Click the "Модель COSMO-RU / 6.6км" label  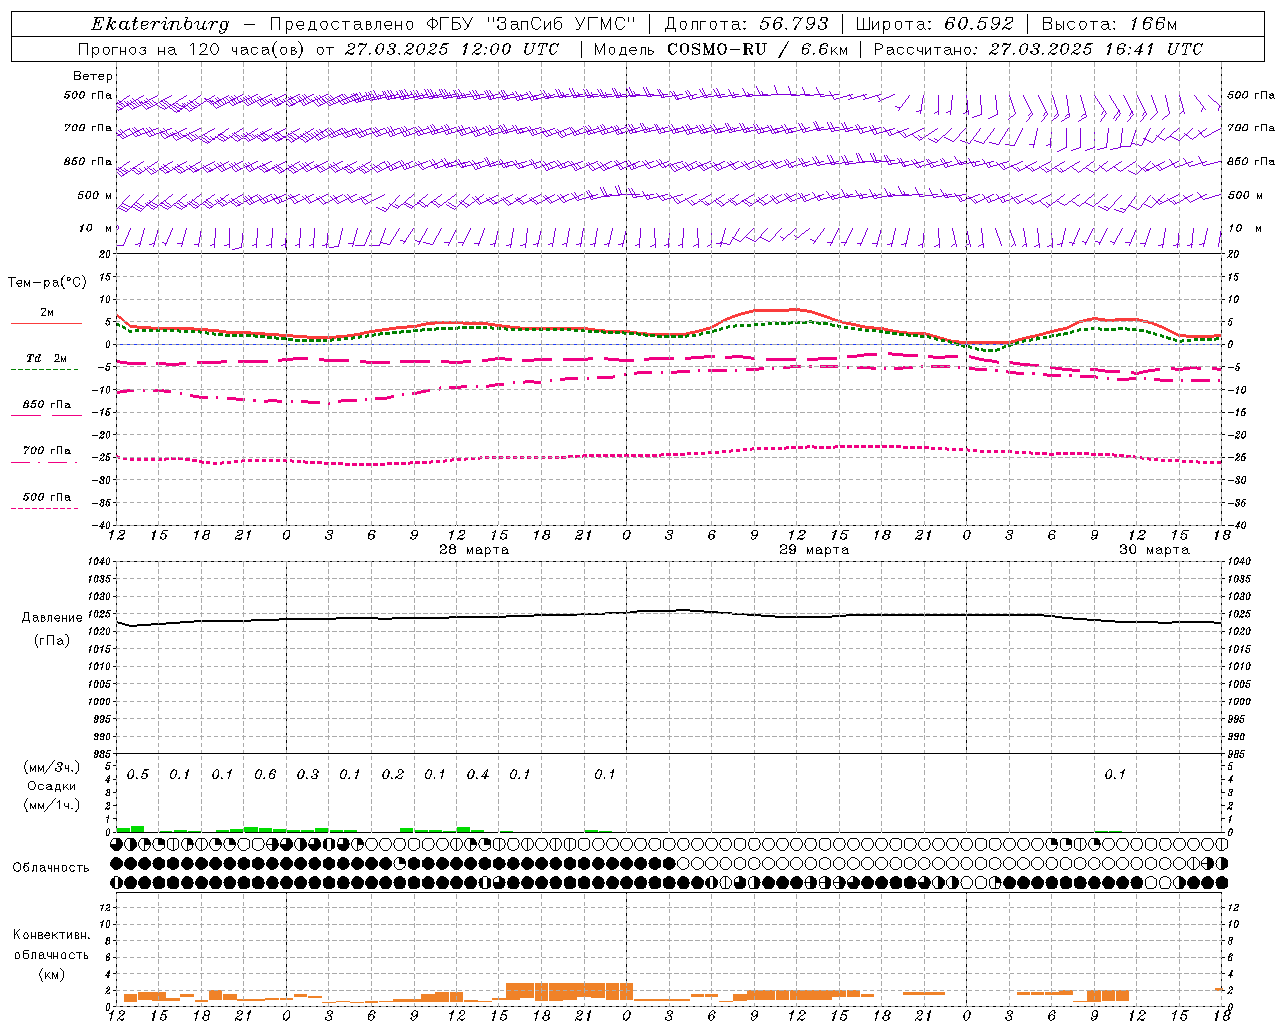[721, 49]
